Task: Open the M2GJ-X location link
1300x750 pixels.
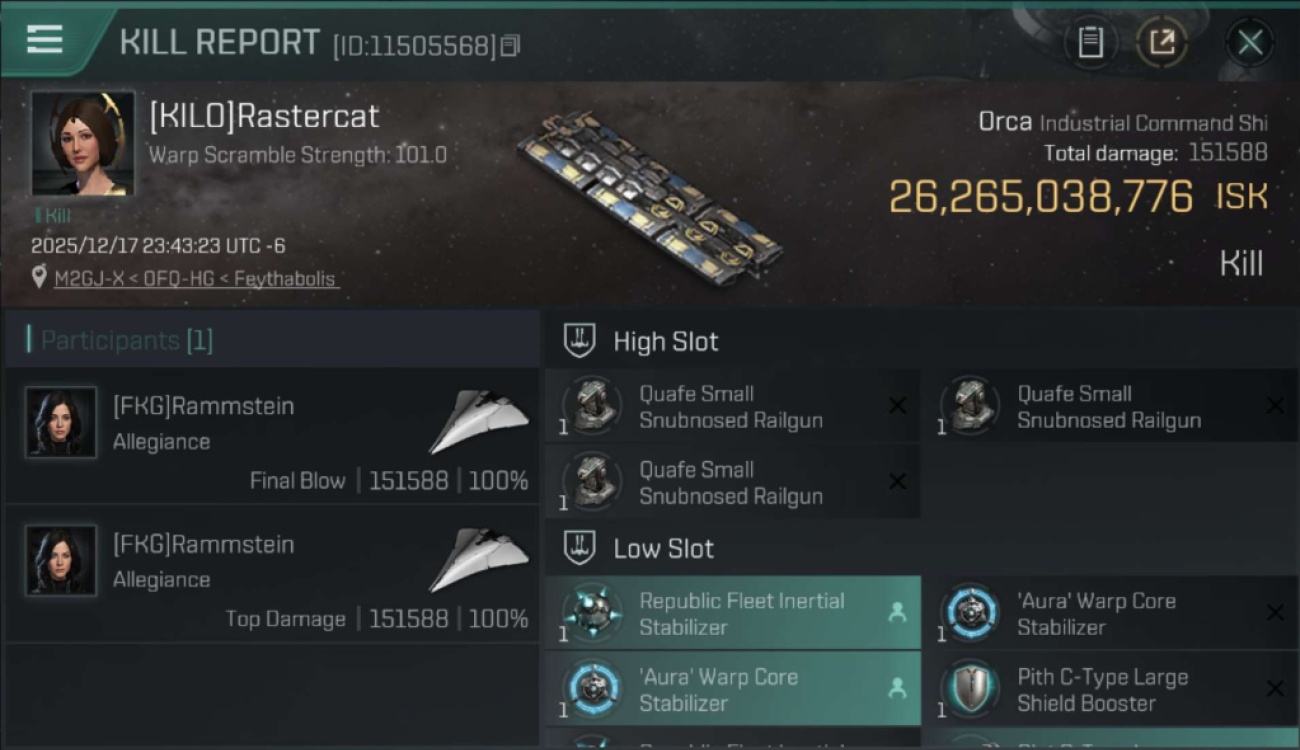Action: coord(89,279)
